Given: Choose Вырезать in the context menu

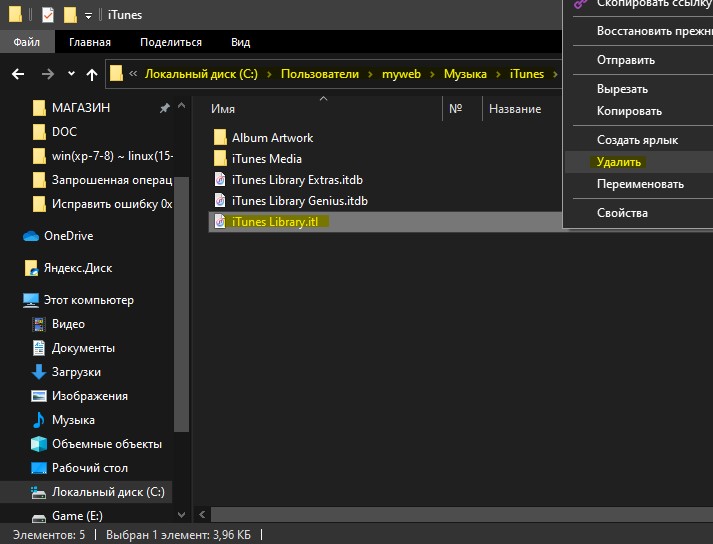Looking at the screenshot, I should tap(622, 89).
